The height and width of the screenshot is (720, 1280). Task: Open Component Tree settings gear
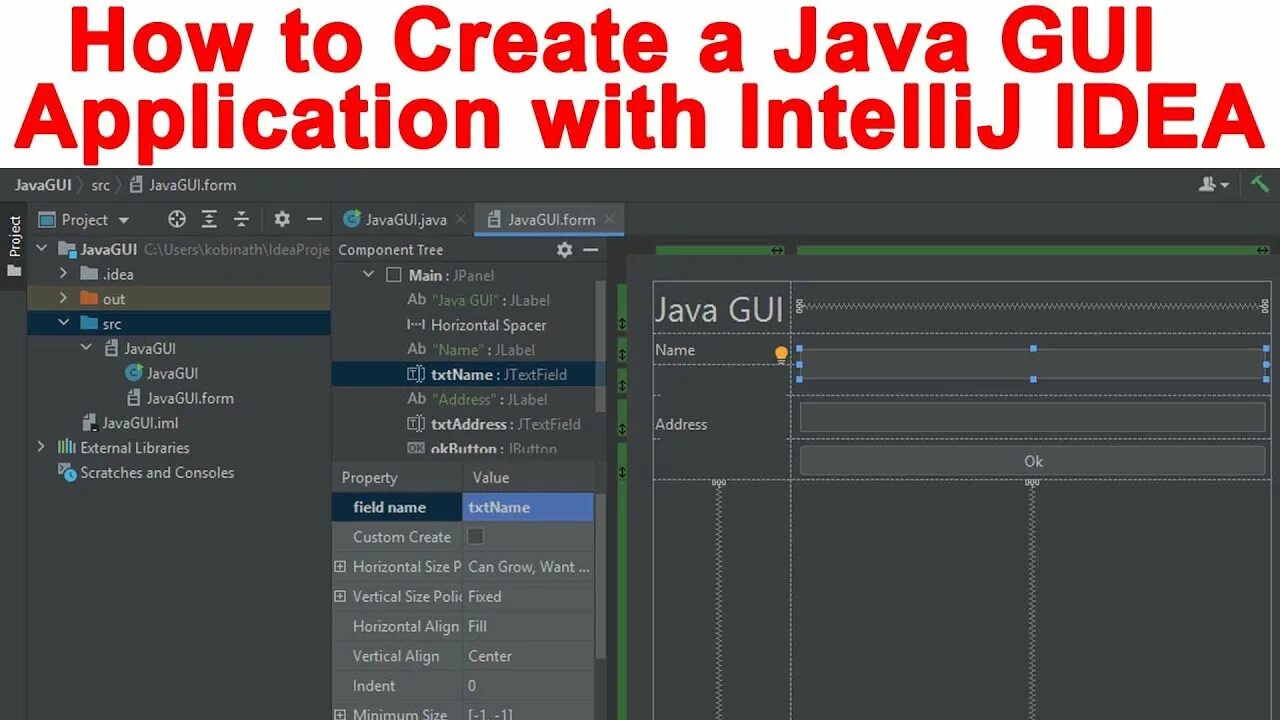[x=564, y=250]
